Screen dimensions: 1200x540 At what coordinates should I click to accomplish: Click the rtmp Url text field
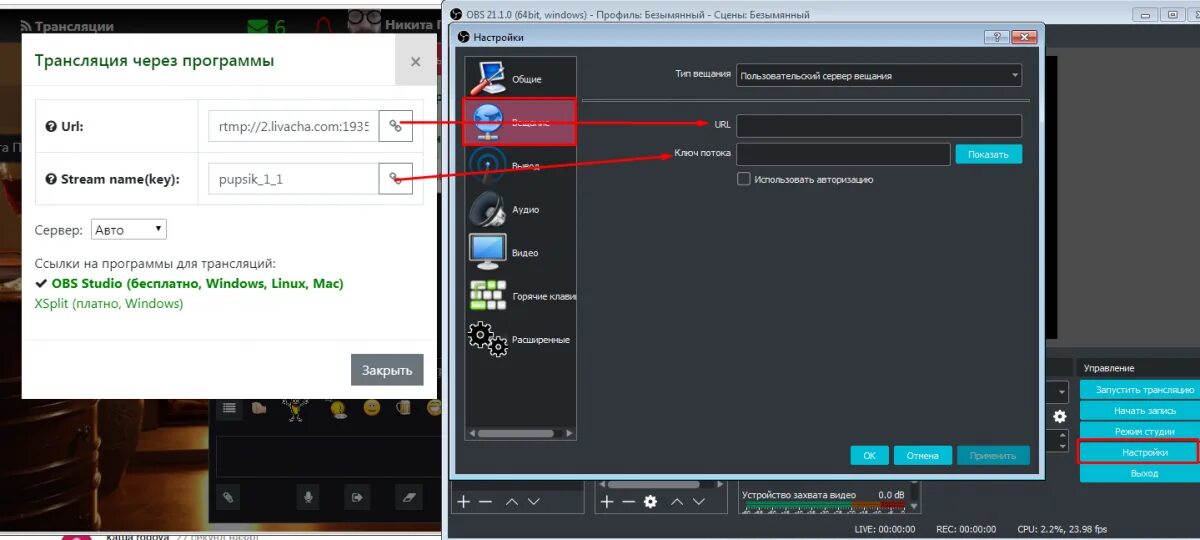(x=294, y=126)
